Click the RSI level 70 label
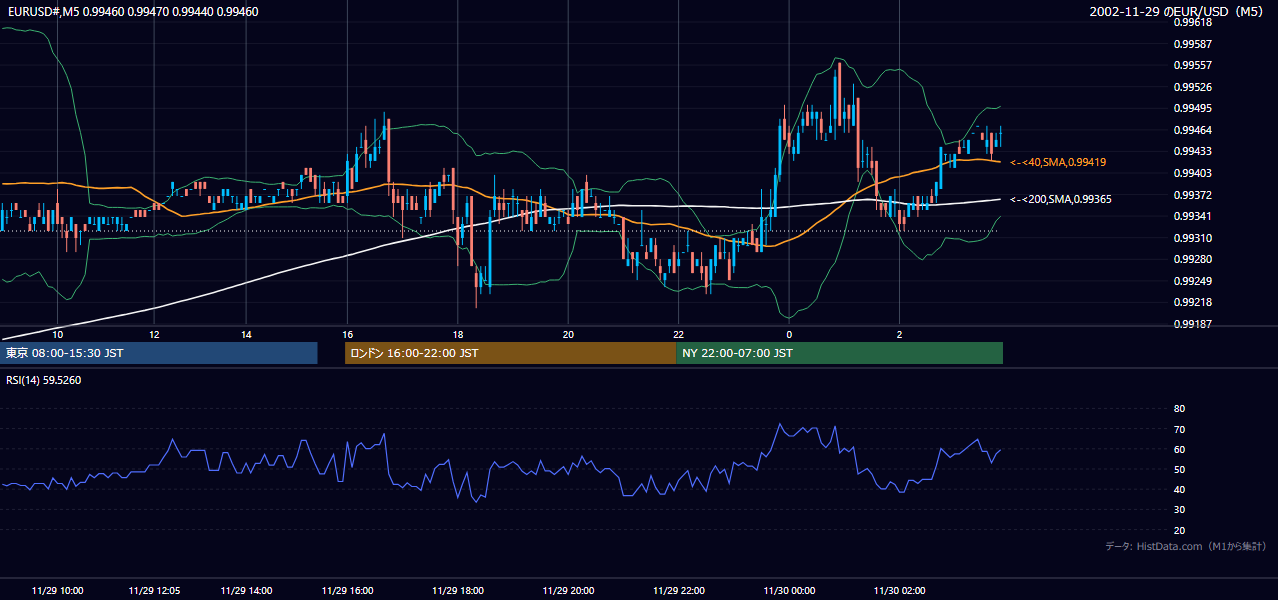 pyautogui.click(x=1179, y=429)
